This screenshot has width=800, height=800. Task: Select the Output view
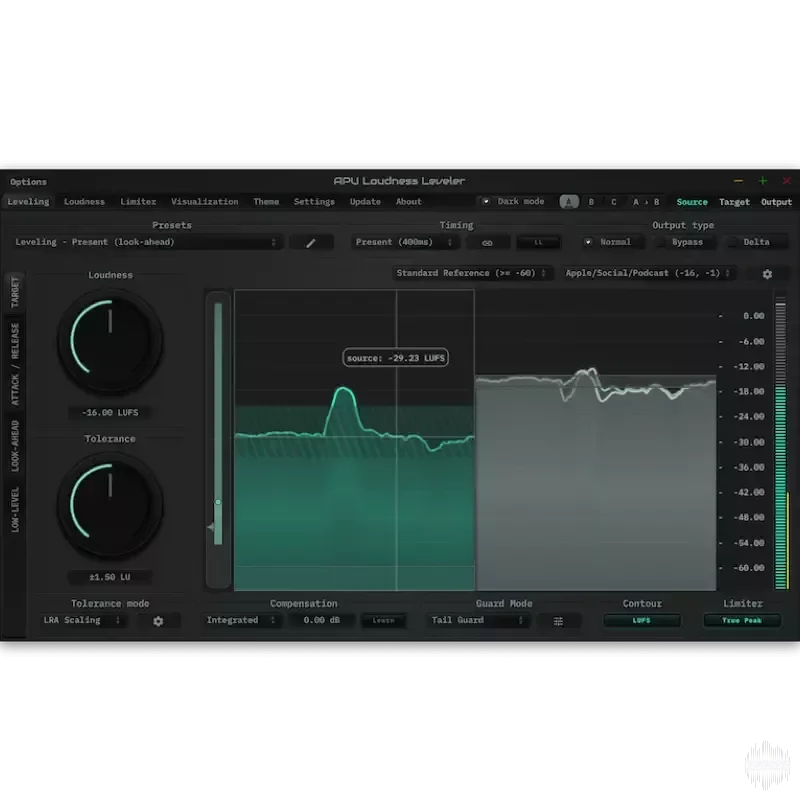pos(776,202)
